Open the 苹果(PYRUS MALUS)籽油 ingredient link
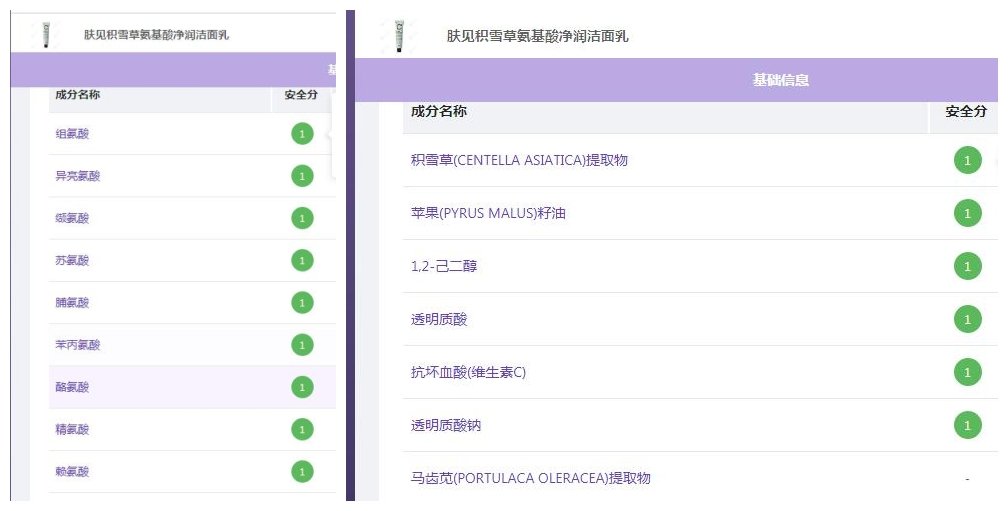This screenshot has height=511, width=1008. (x=488, y=213)
